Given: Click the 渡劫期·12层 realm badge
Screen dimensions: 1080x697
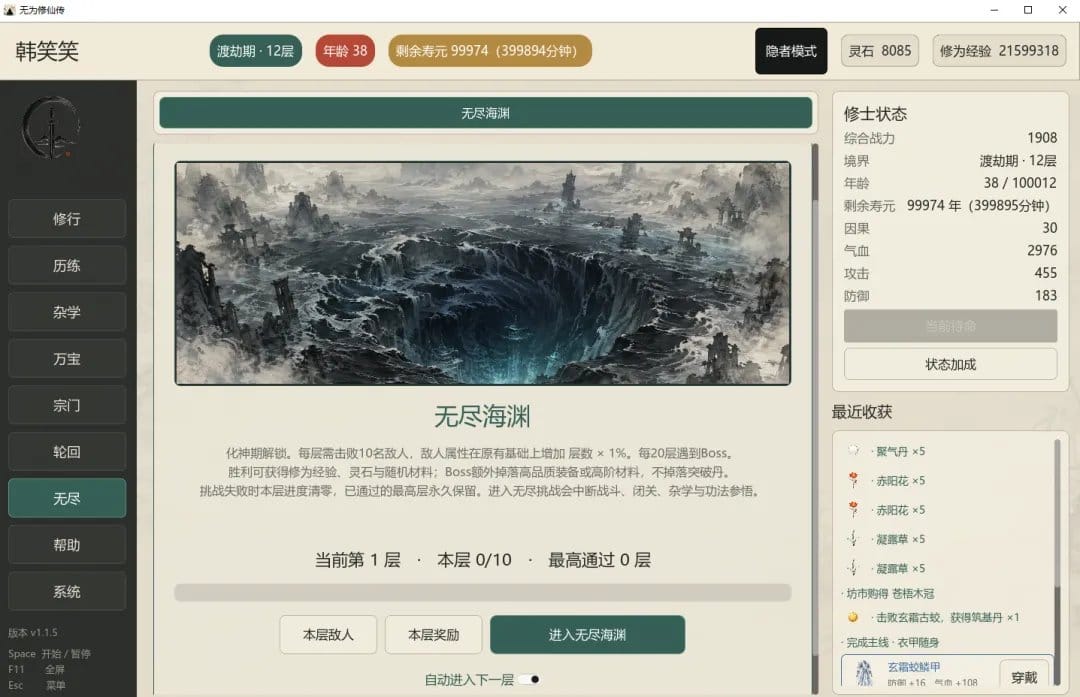Looking at the screenshot, I should 256,51.
